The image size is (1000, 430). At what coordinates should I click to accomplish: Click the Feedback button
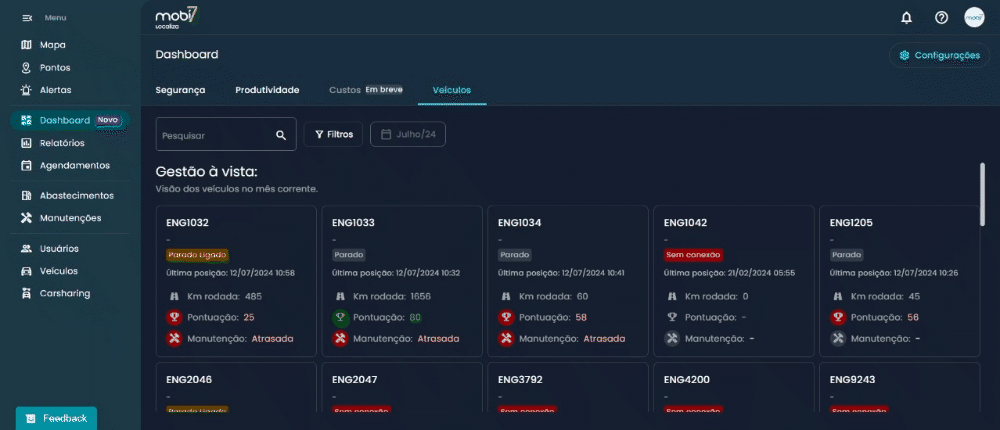pos(56,418)
